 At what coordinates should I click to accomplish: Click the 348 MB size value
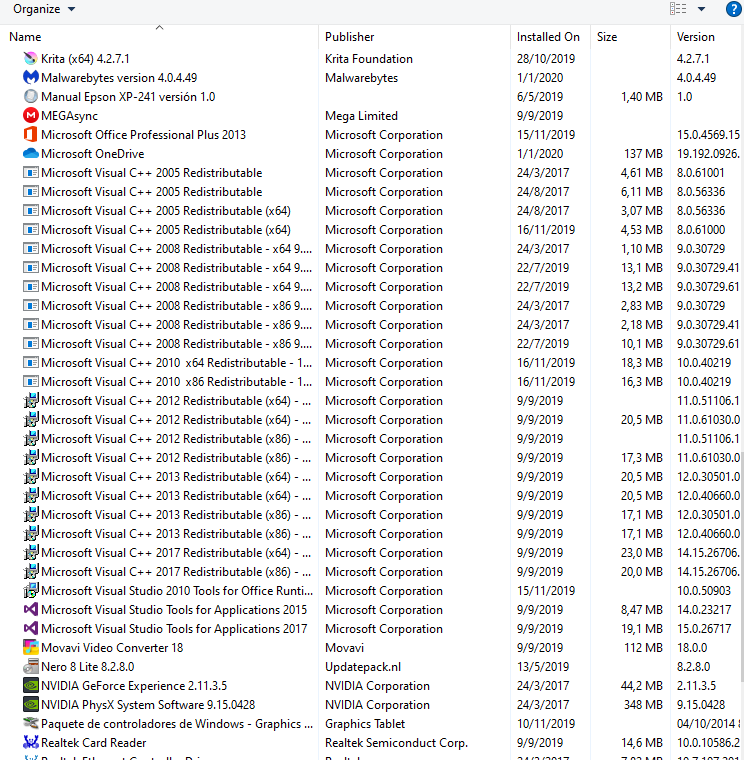coord(643,704)
